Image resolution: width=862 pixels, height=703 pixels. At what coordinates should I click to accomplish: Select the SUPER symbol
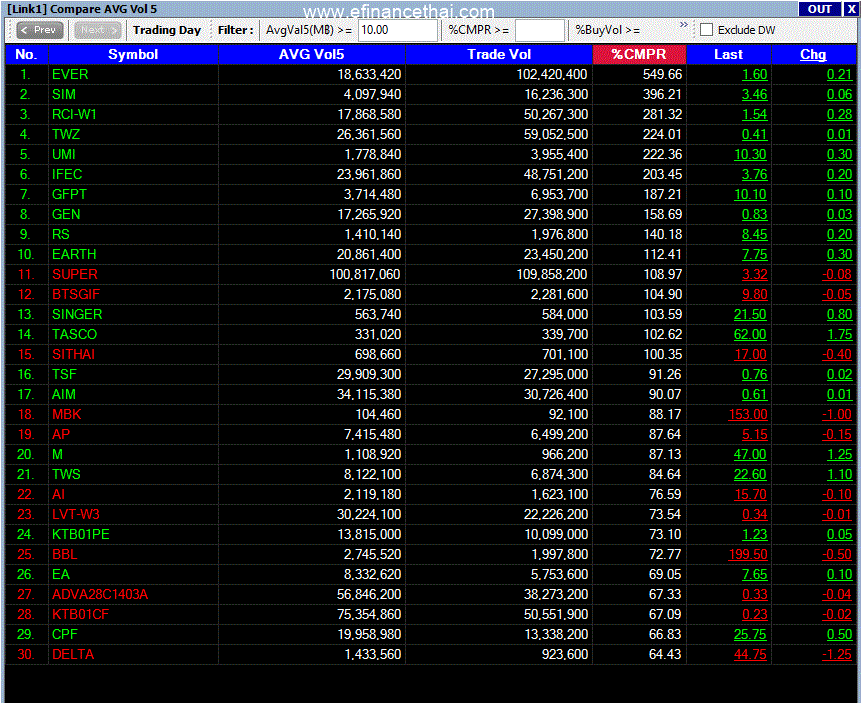pyautogui.click(x=75, y=274)
